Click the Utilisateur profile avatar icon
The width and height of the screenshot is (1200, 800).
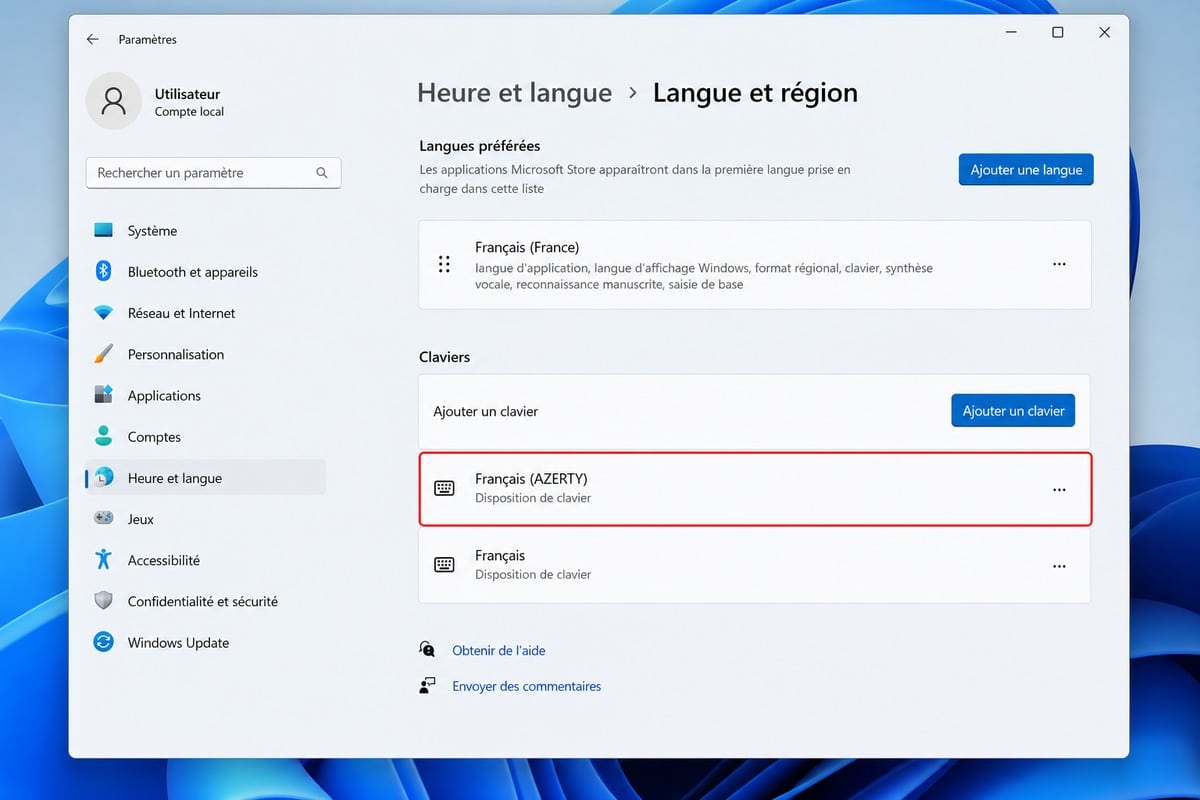pyautogui.click(x=113, y=101)
